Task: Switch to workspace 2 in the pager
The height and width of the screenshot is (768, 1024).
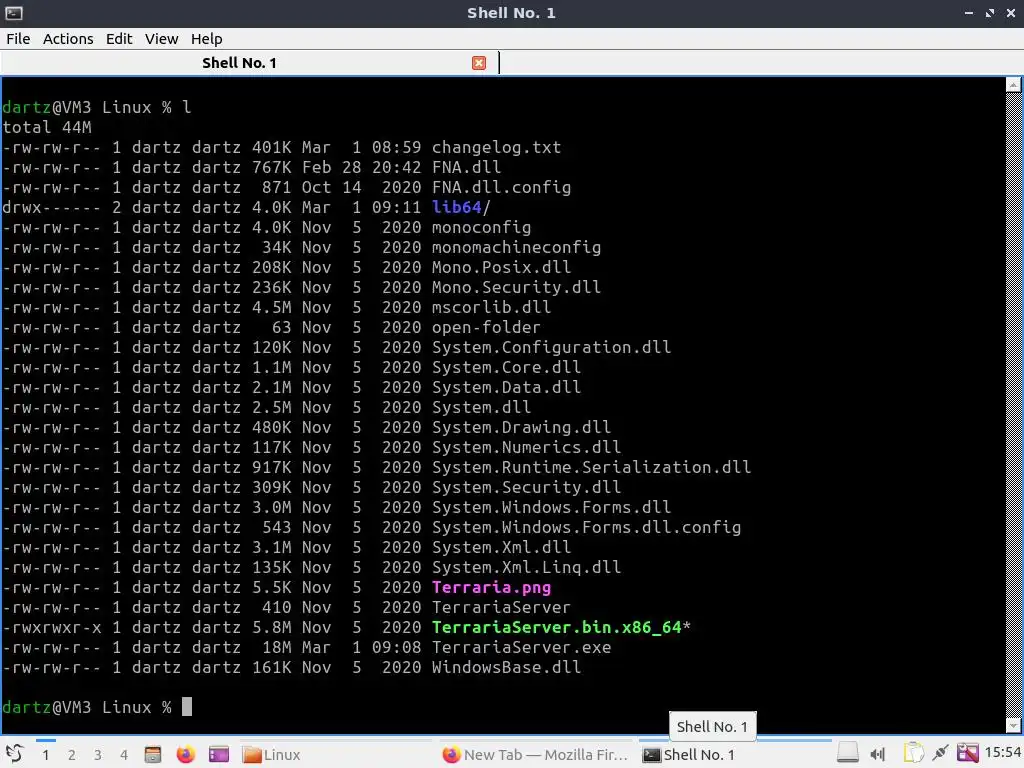Action: pyautogui.click(x=72, y=755)
